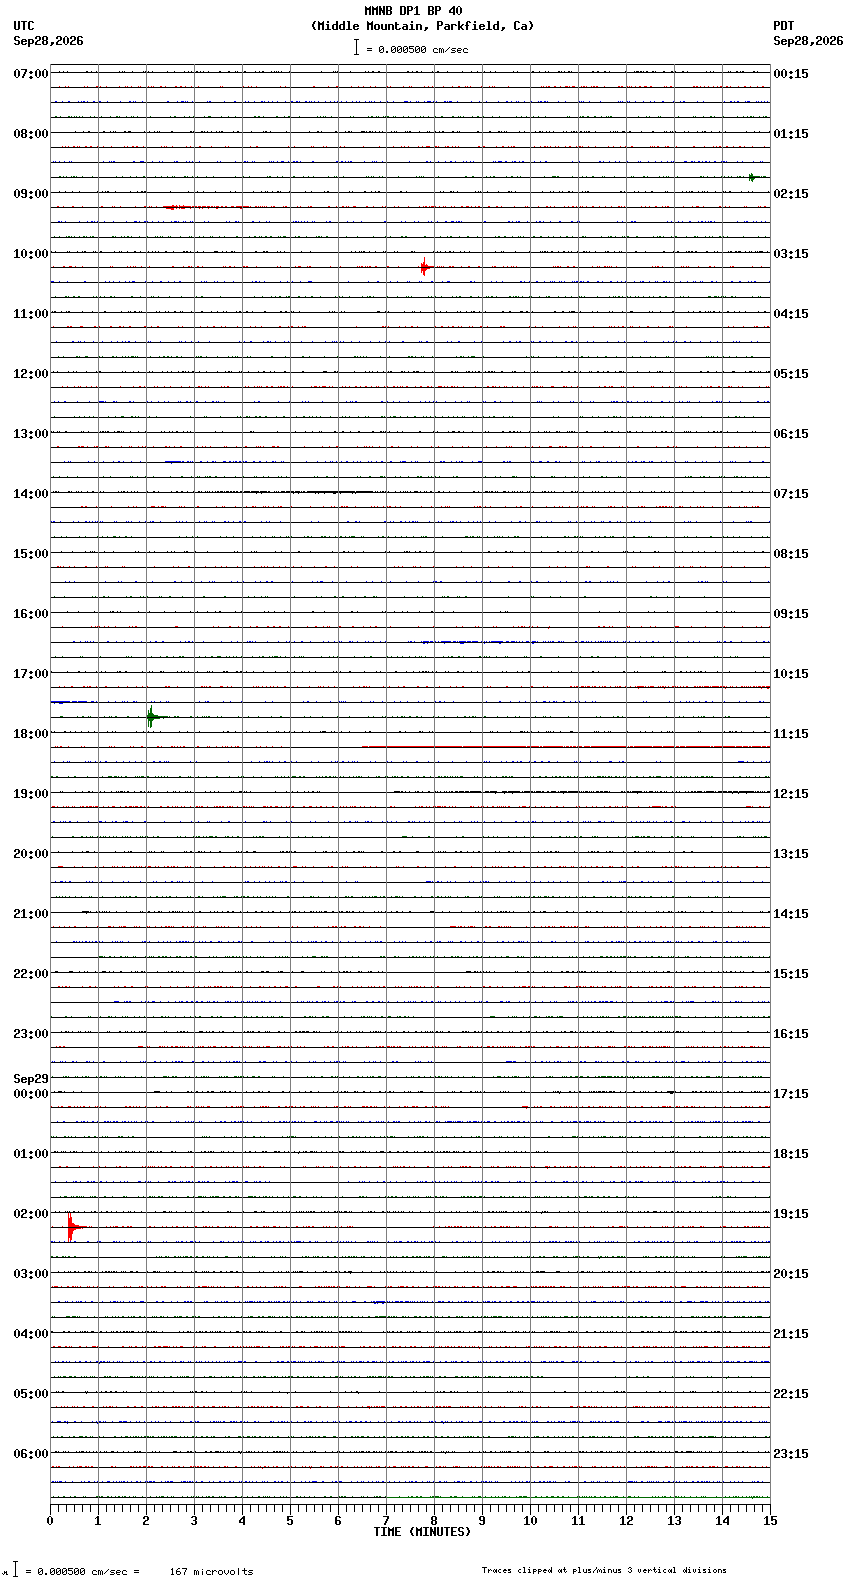Click the 07:15 PDT row label
Screen dimensions: 850x1584
click(x=791, y=494)
